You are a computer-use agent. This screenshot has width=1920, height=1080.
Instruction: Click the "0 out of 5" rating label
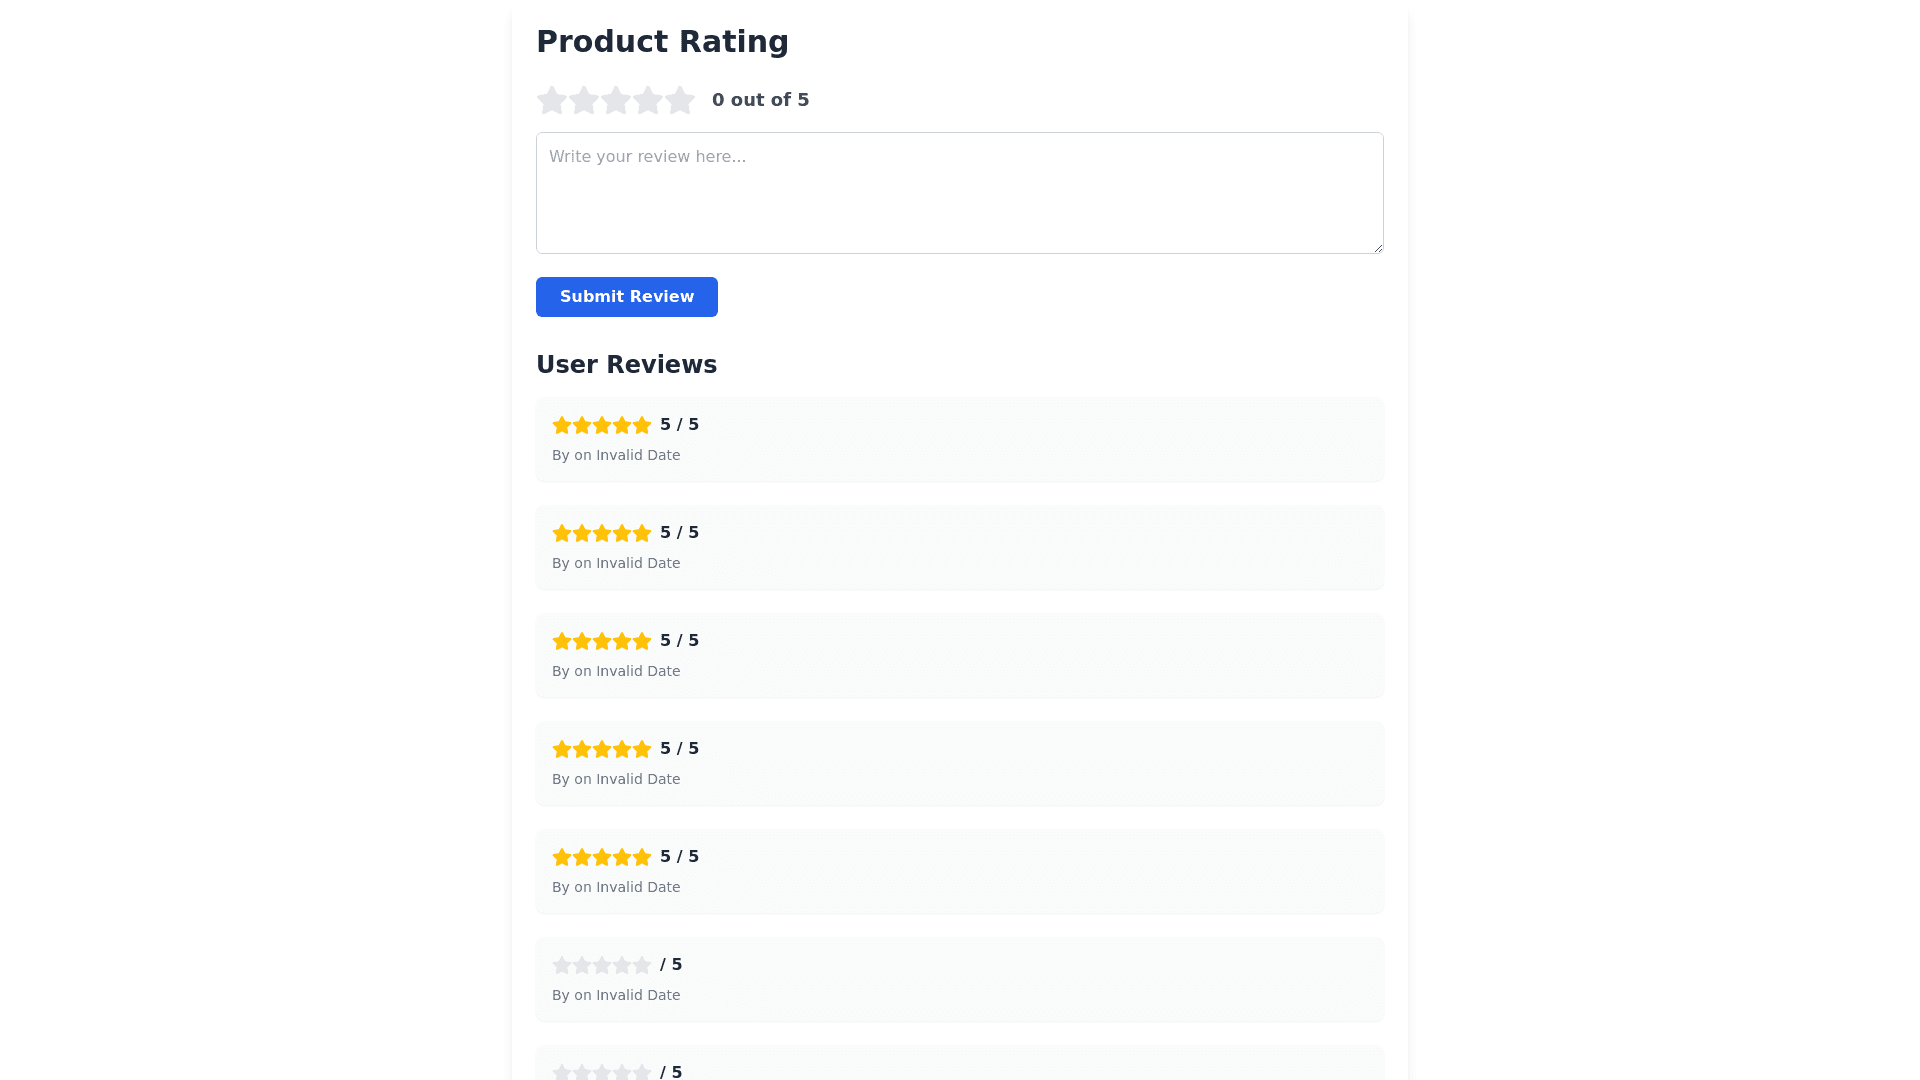tap(761, 100)
